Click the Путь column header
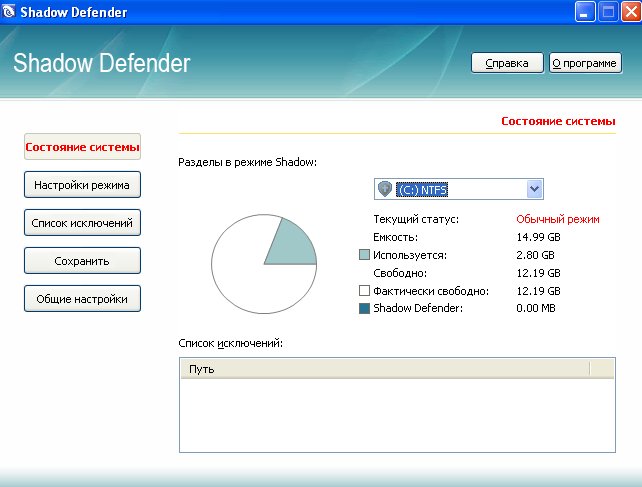Viewport: 642px width, 487px height. 385,369
